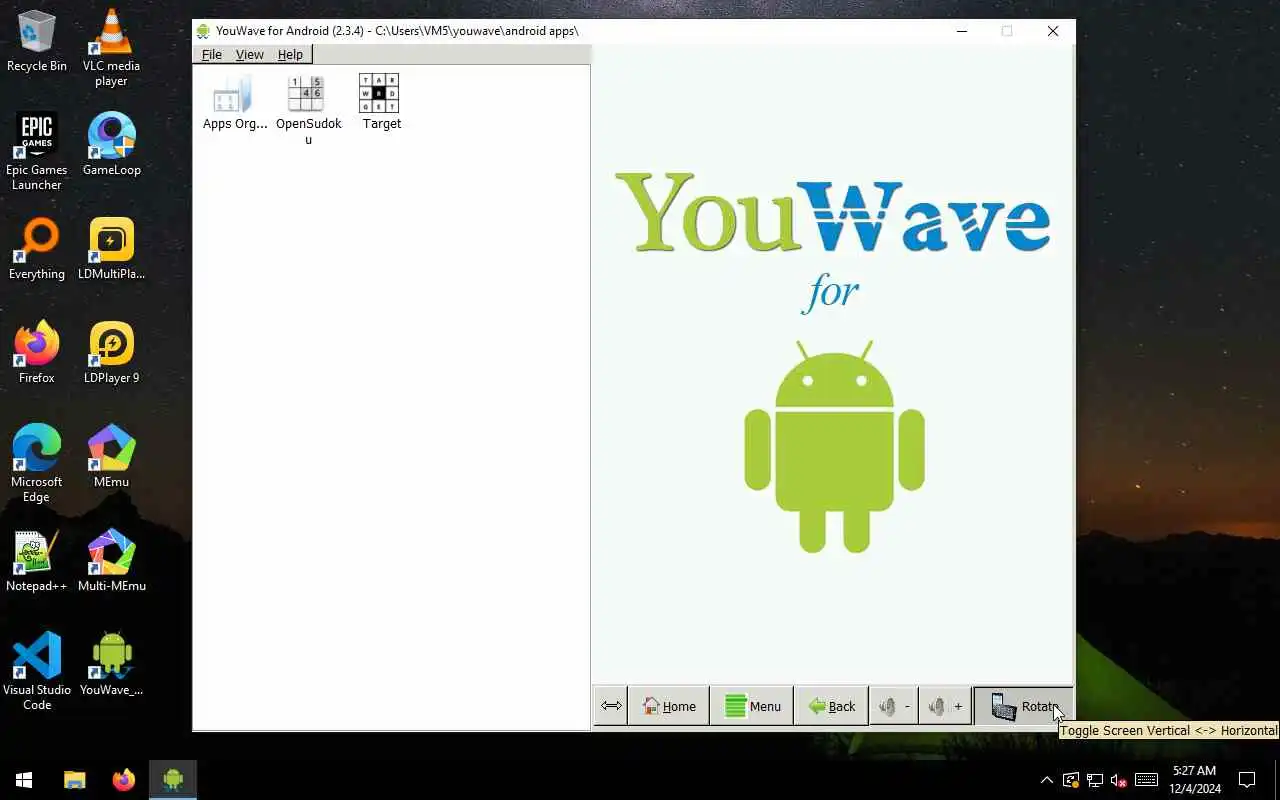Lower the volume with the minus button

(893, 706)
